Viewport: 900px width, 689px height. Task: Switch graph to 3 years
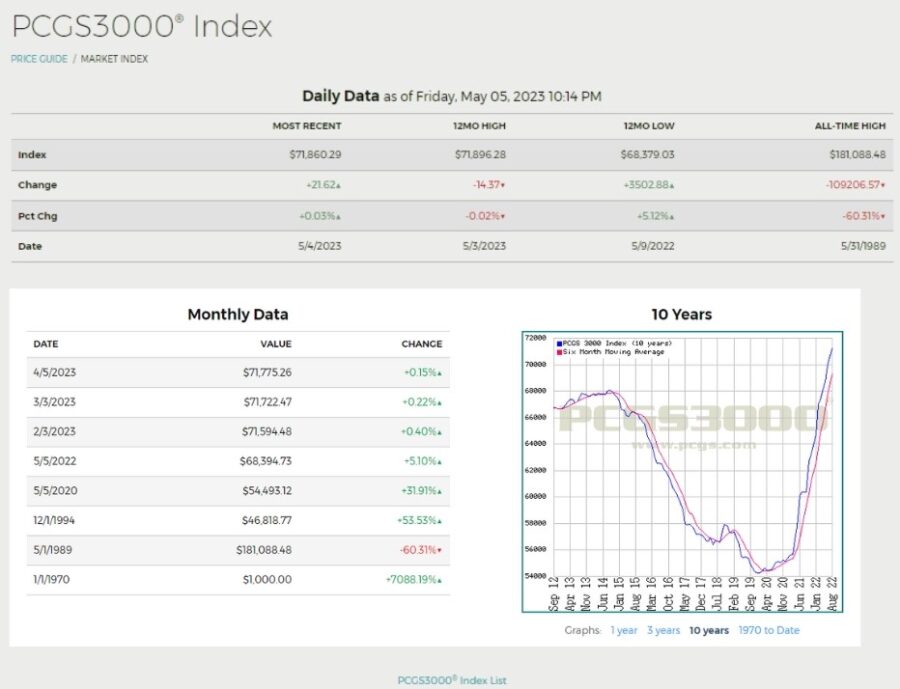664,630
